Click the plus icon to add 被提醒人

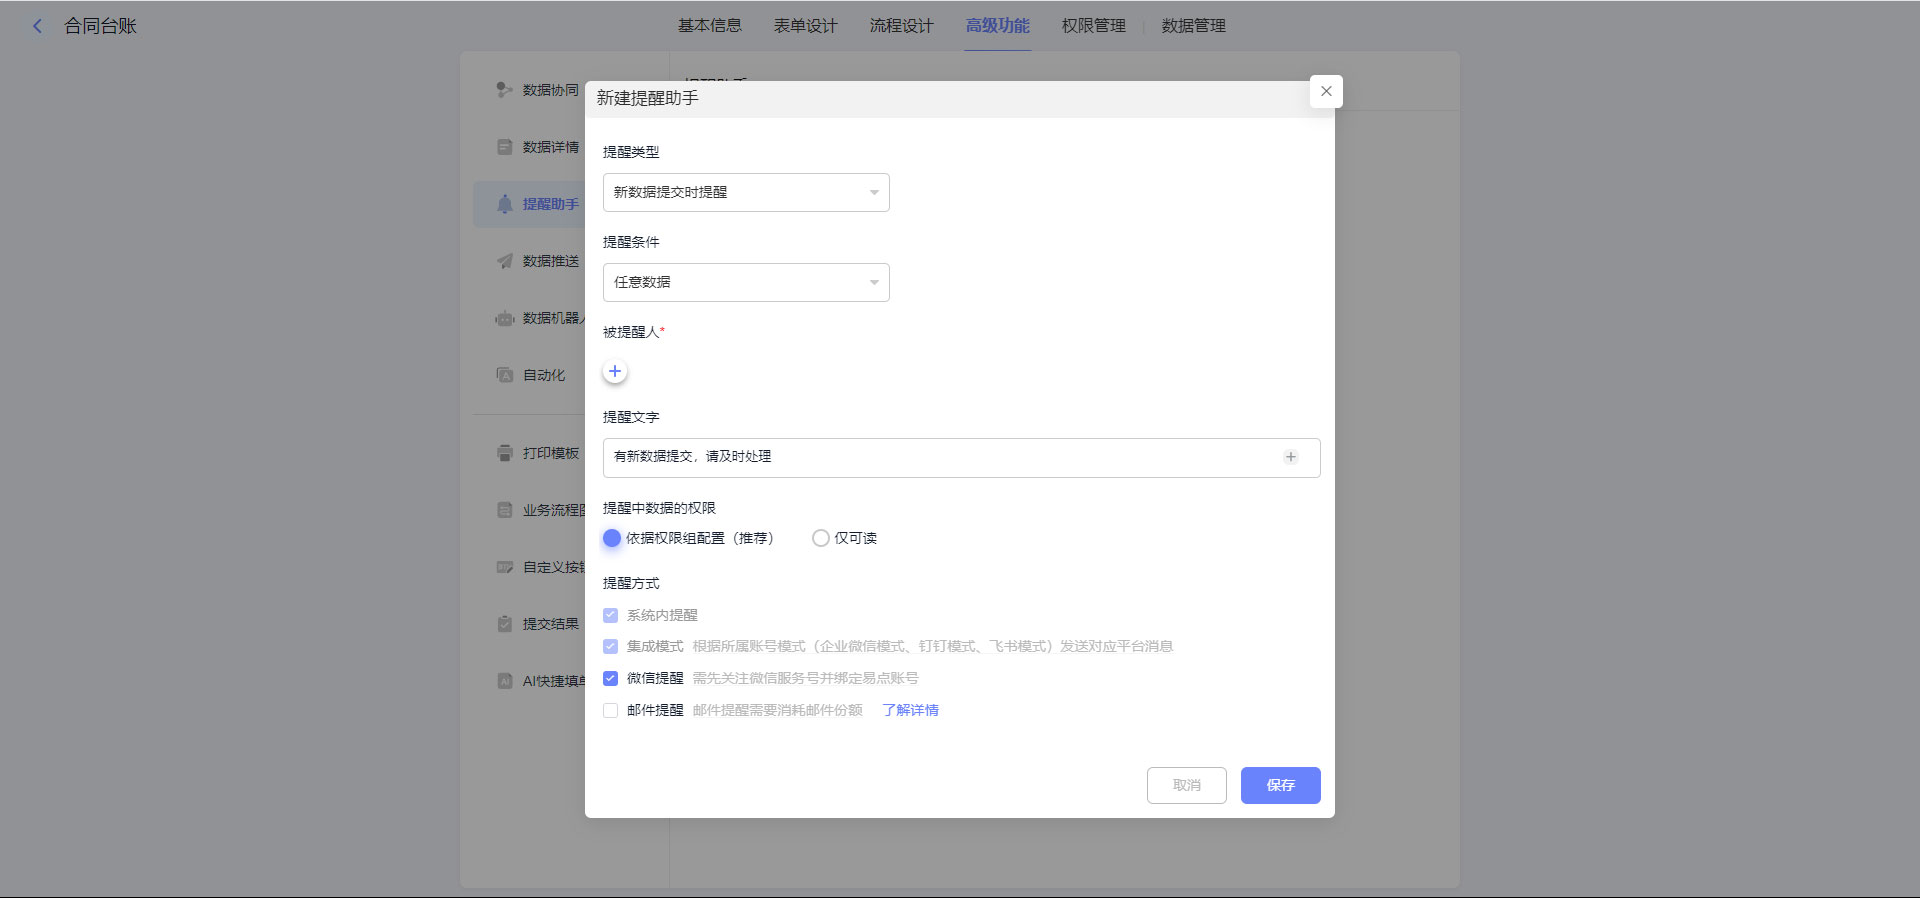615,372
